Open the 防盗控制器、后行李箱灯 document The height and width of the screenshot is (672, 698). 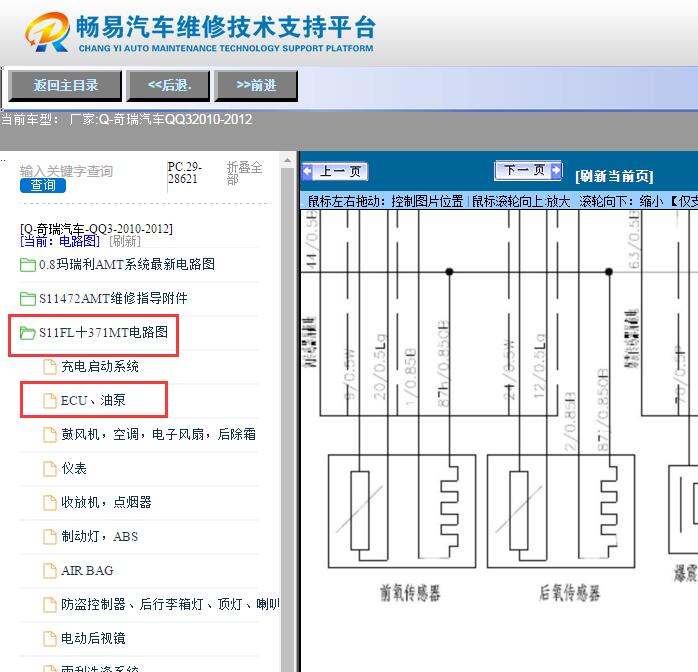[x=170, y=604]
